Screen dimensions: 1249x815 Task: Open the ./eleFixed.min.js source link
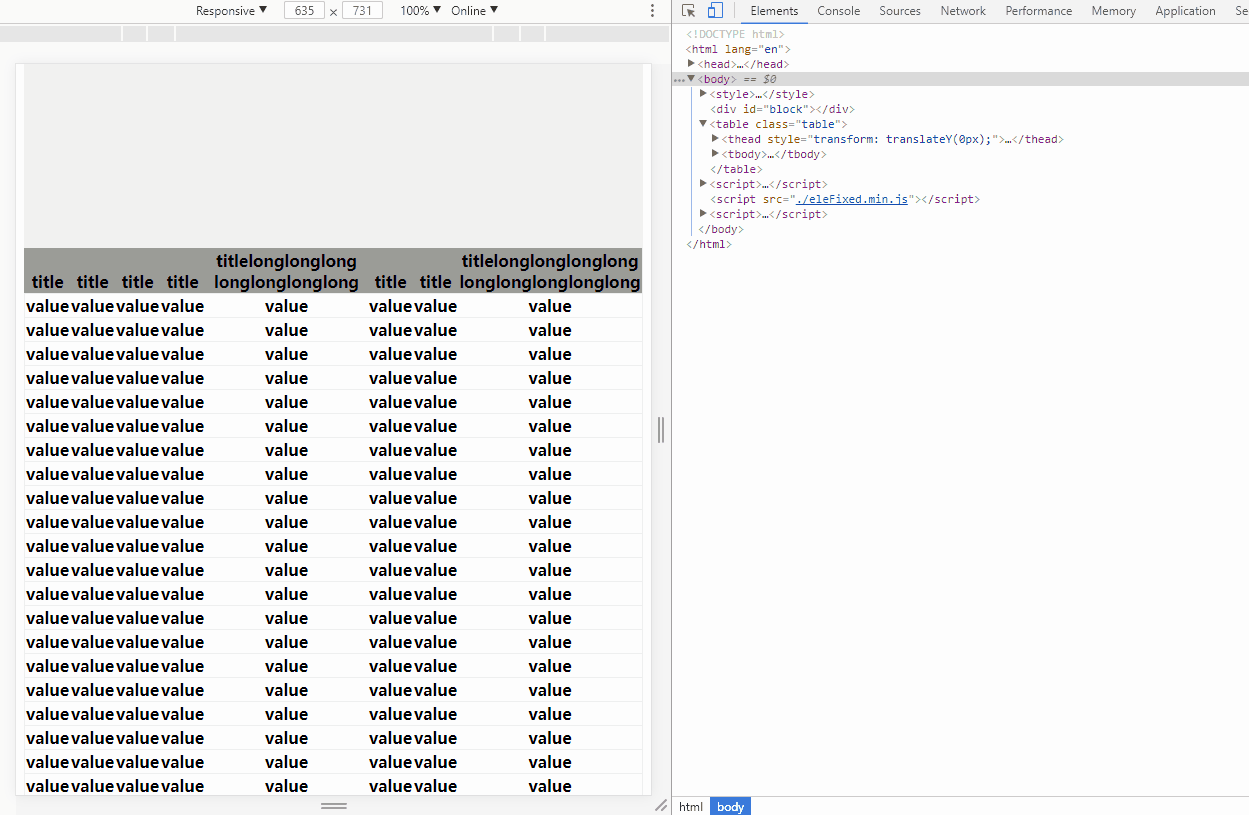[851, 199]
